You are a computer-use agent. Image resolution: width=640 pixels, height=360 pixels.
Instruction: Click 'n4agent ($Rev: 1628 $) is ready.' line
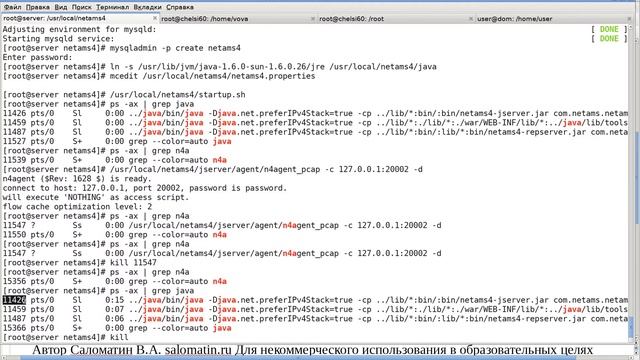tap(77, 179)
